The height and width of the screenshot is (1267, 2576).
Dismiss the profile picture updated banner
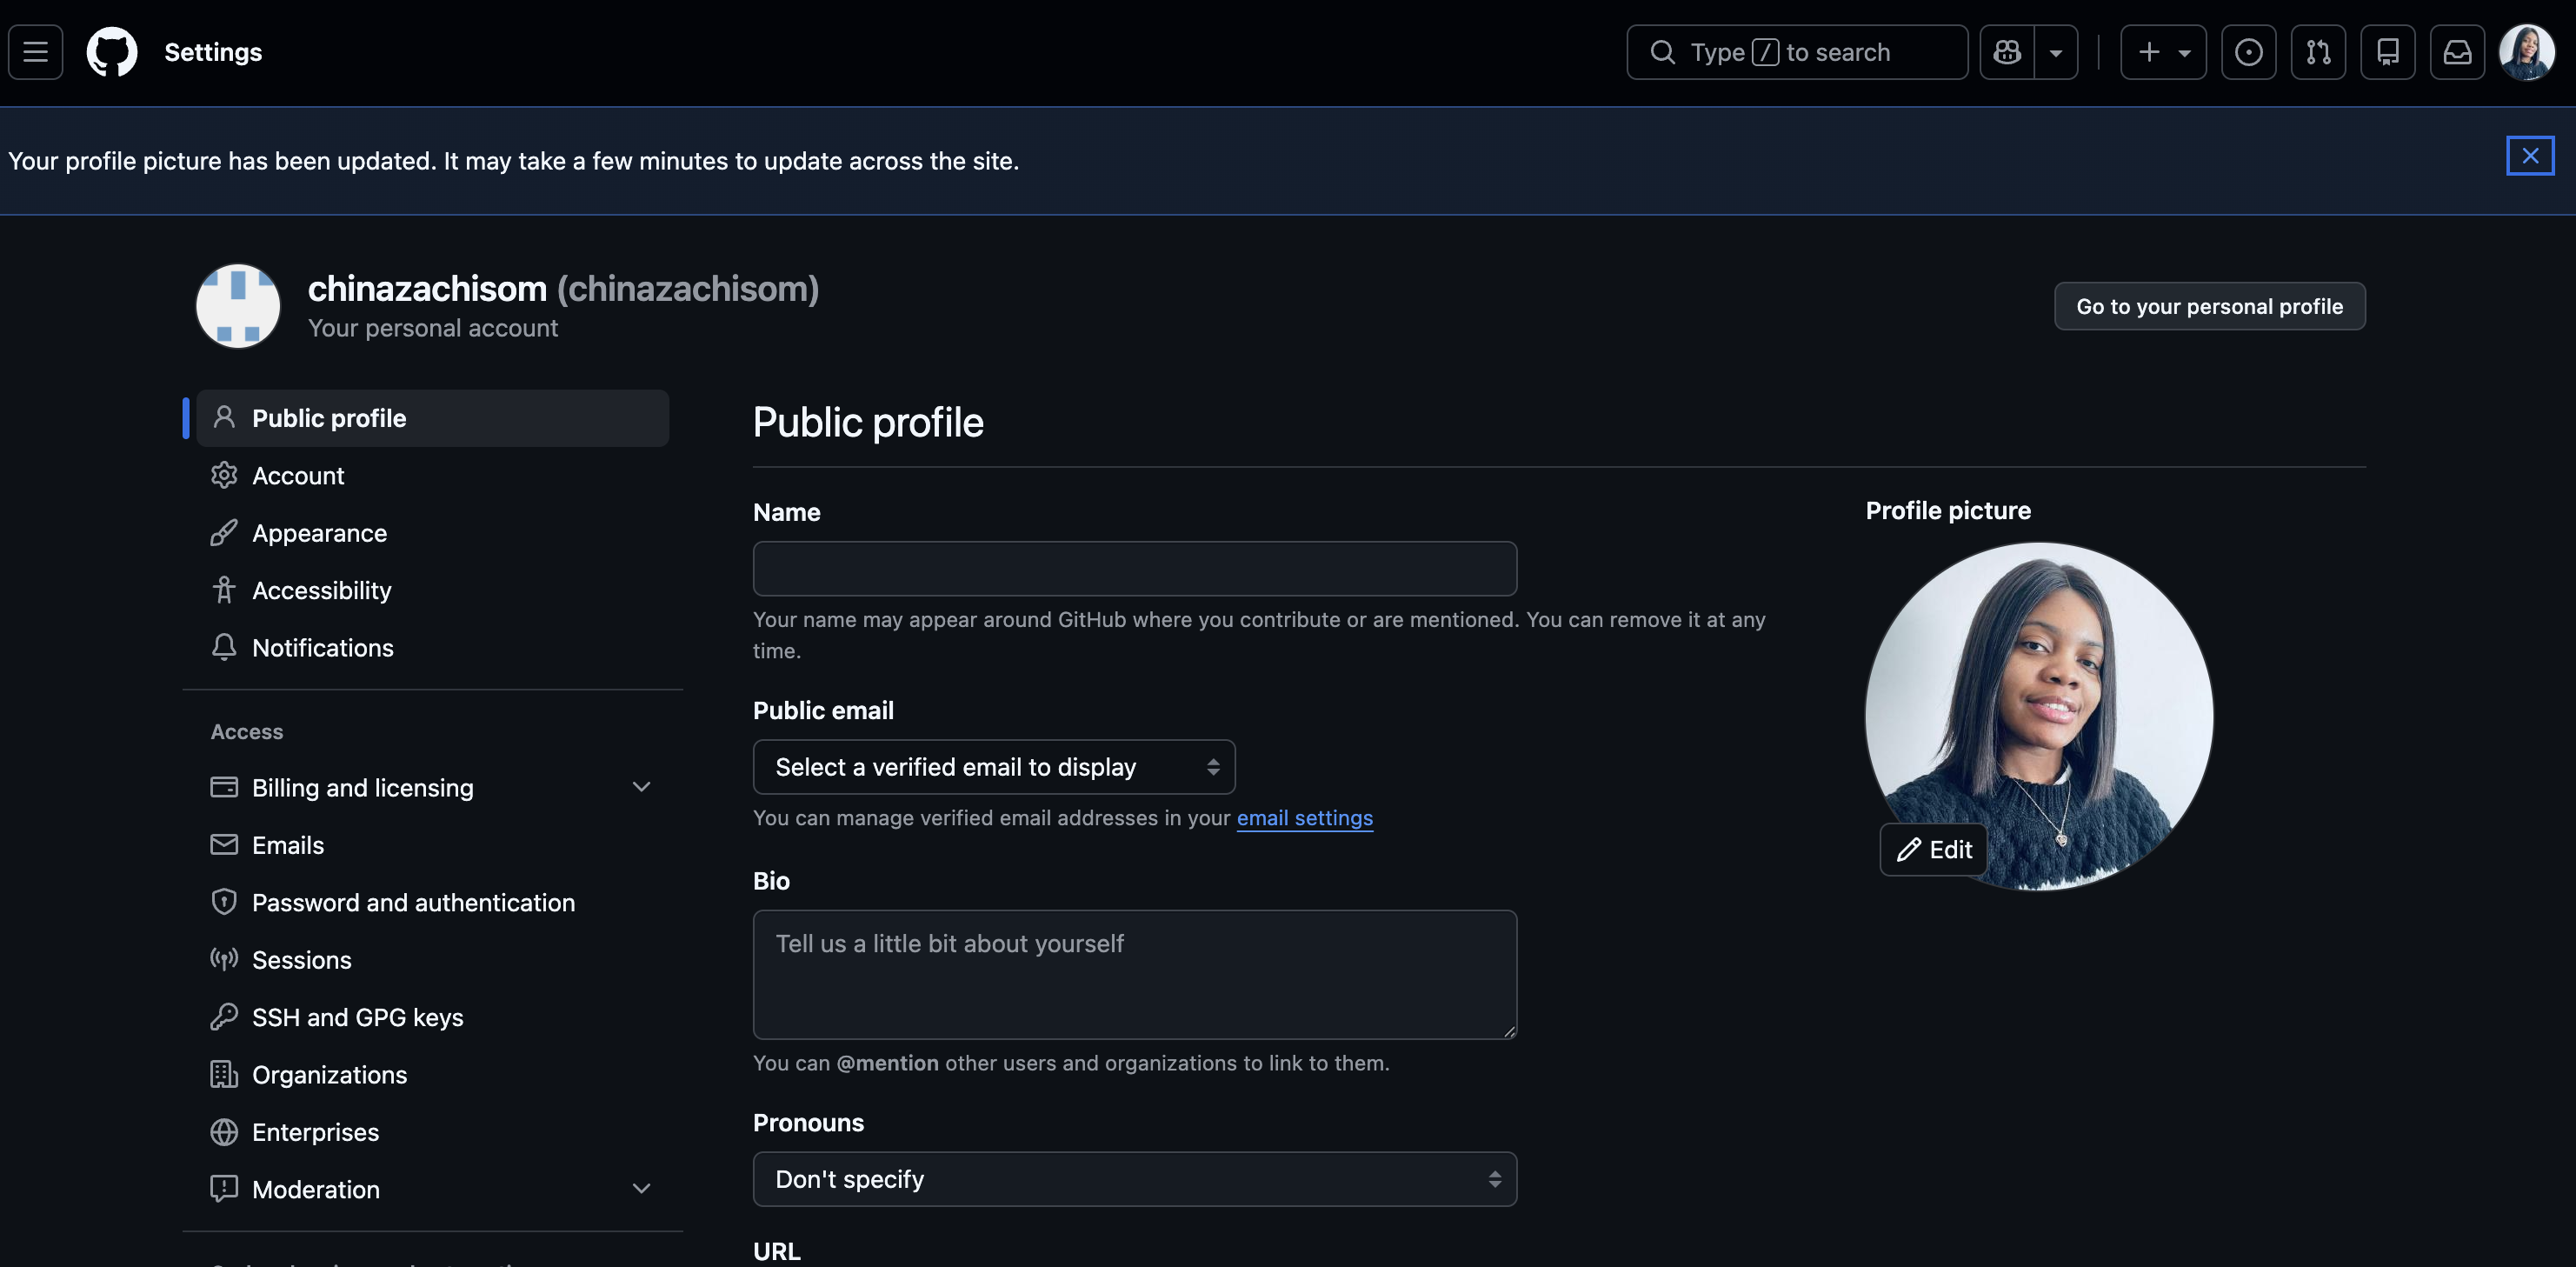2530,155
